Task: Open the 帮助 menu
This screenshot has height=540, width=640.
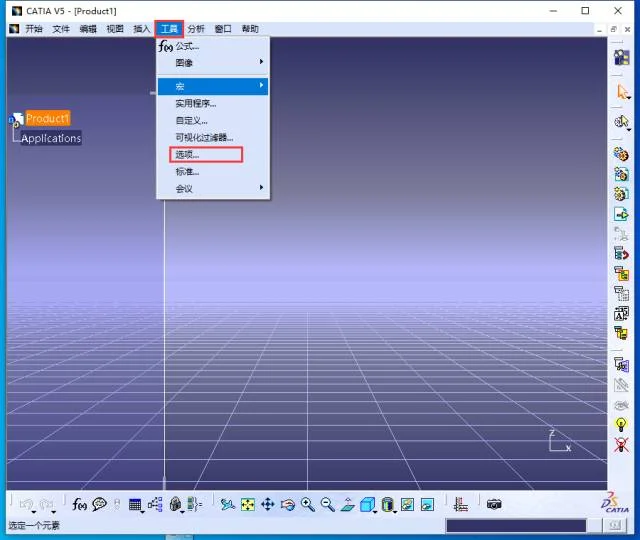Action: 250,29
